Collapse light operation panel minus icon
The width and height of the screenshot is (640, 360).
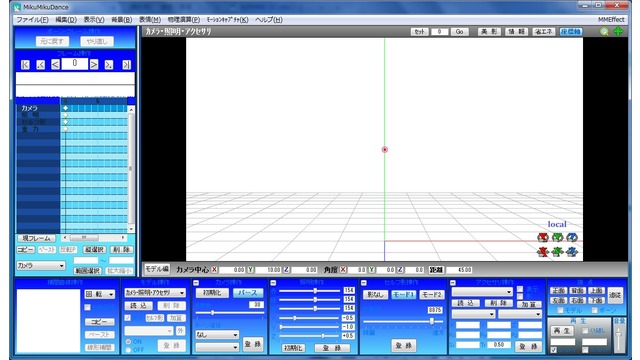point(273,283)
